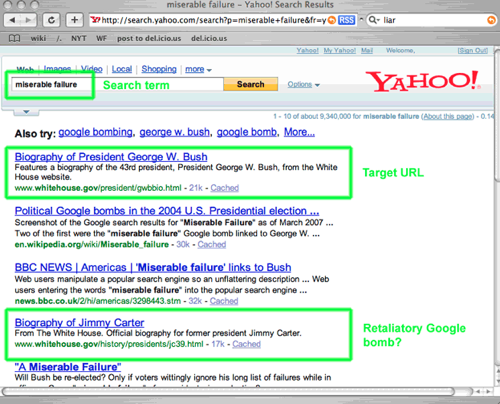The image size is (500, 404).
Task: Click the scroll right arrow at bottom
Action: pyautogui.click(x=488, y=391)
